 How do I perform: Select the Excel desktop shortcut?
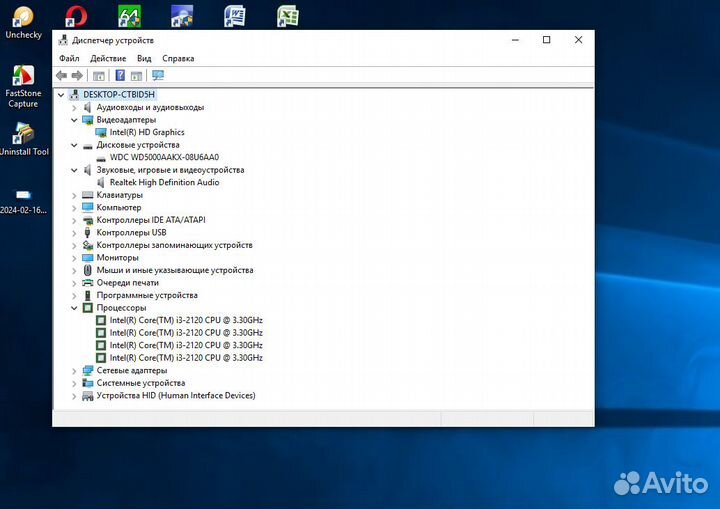(288, 16)
